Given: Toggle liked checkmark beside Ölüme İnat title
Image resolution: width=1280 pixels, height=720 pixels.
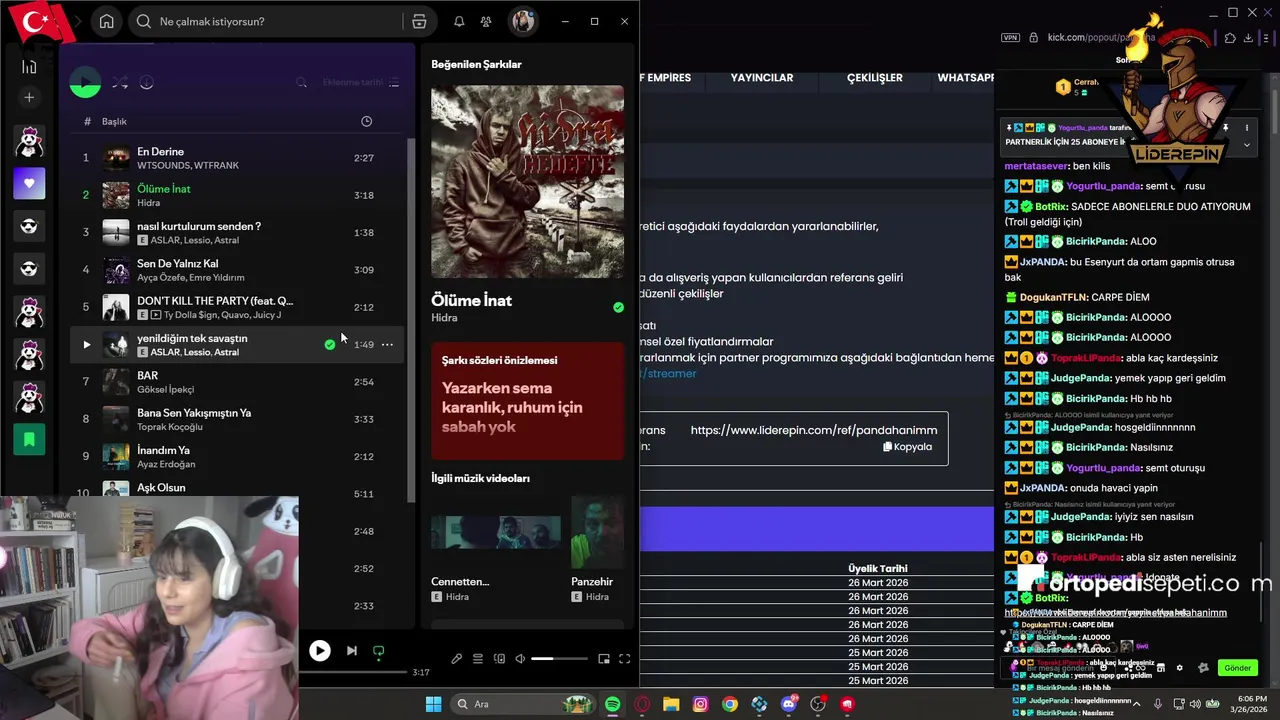Looking at the screenshot, I should click(x=618, y=307).
